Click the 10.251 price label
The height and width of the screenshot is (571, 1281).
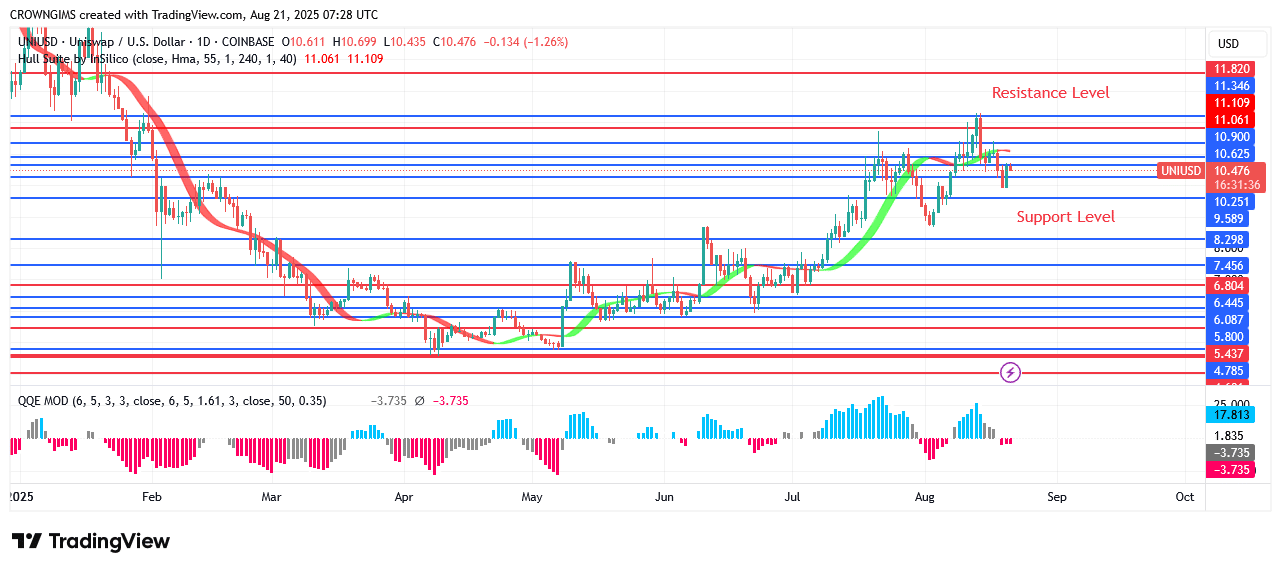[1229, 202]
